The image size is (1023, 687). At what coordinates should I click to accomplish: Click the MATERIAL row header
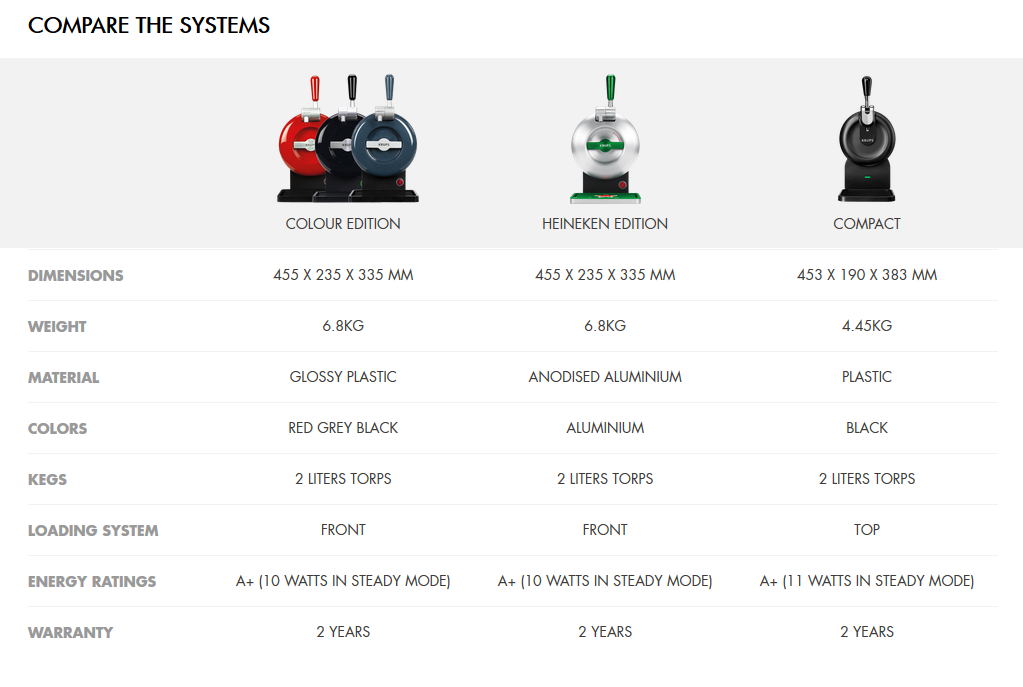pyautogui.click(x=64, y=377)
